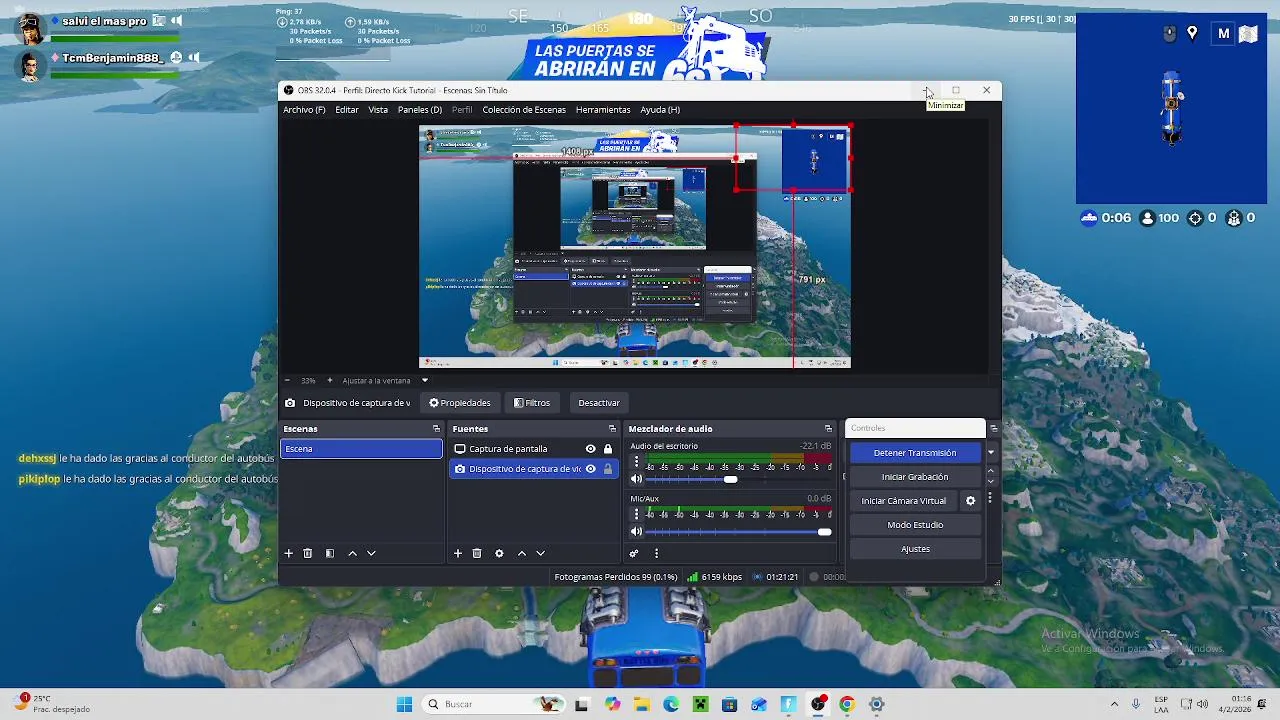This screenshot has width=1280, height=720.
Task: Mute Audio del escritorio speaker icon
Action: 636,480
